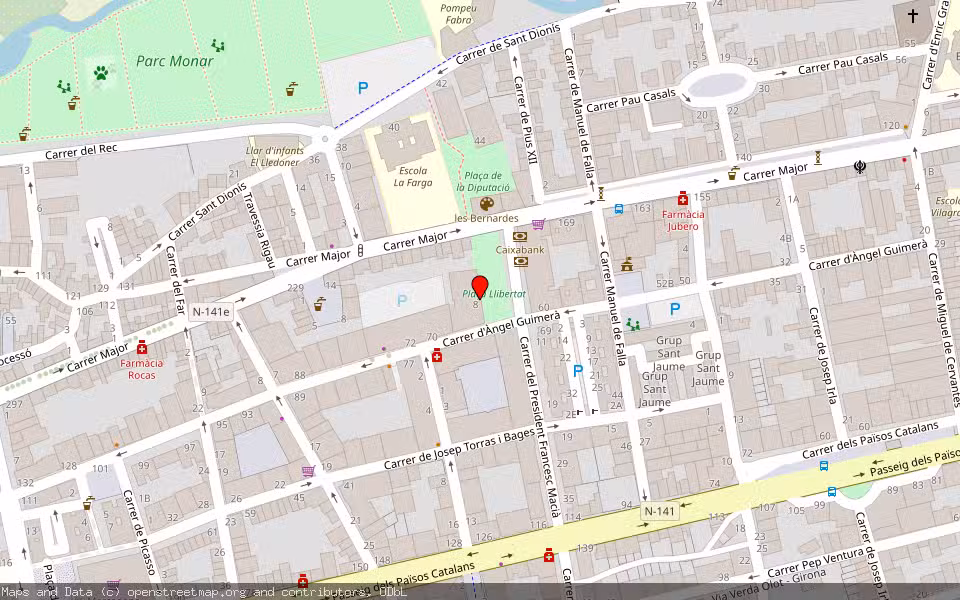Select the parking icon next to number 22

[x=577, y=371]
